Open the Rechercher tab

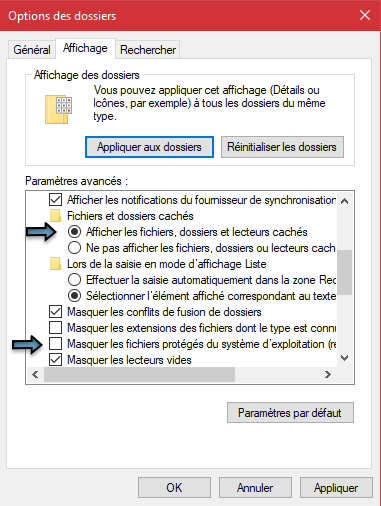[x=148, y=50]
